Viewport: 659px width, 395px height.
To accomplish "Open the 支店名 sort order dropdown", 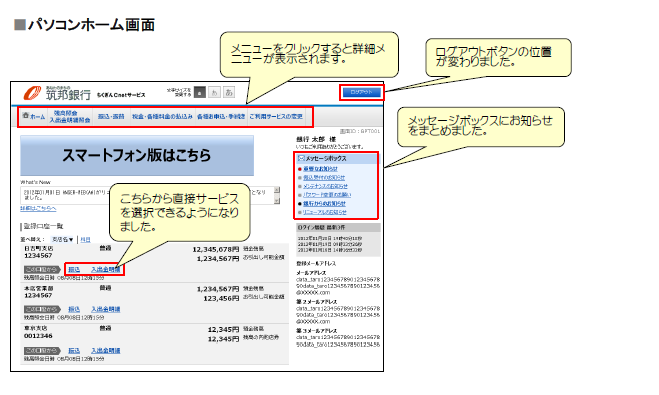I will pos(63,240).
